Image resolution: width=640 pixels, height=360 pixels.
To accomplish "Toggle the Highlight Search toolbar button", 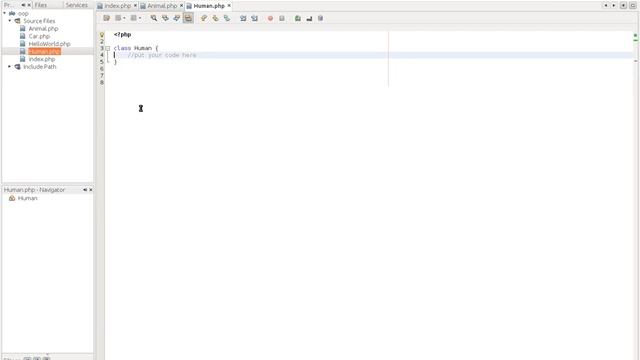I will pyautogui.click(x=188, y=18).
